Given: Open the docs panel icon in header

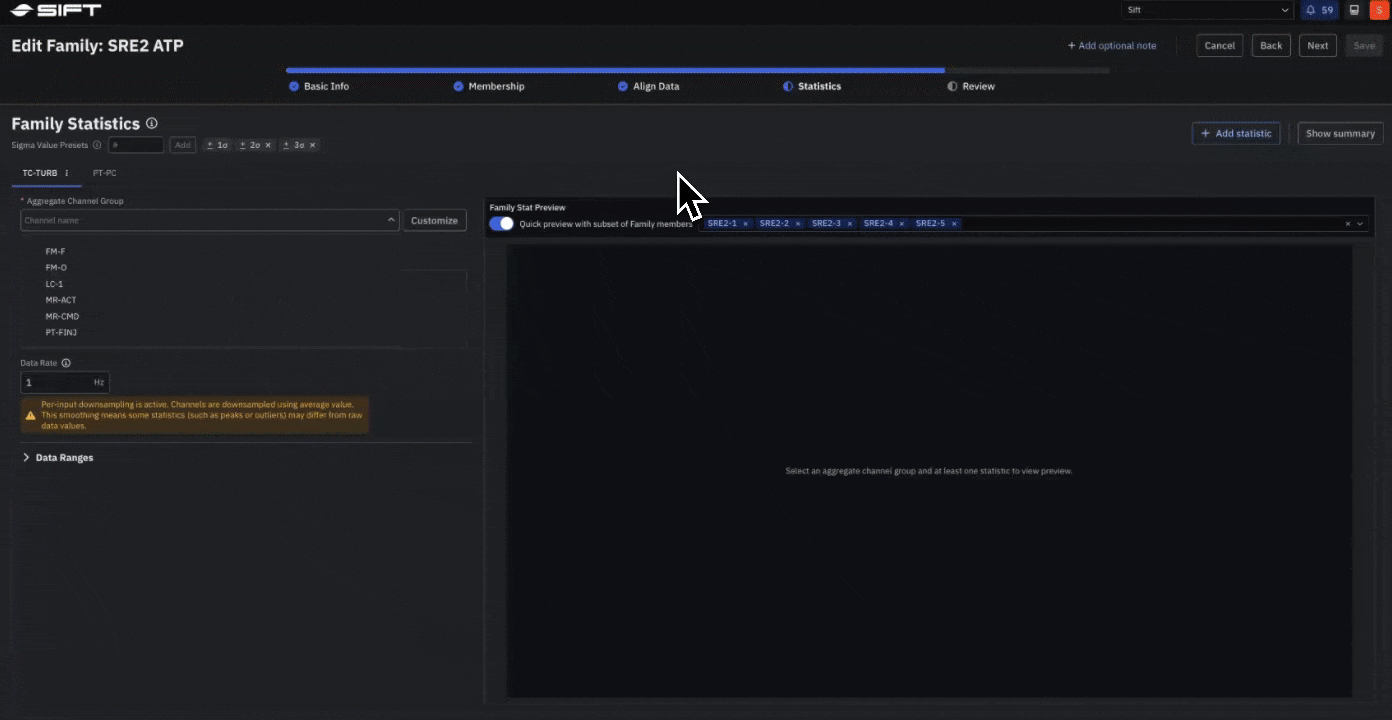Looking at the screenshot, I should [x=1354, y=10].
